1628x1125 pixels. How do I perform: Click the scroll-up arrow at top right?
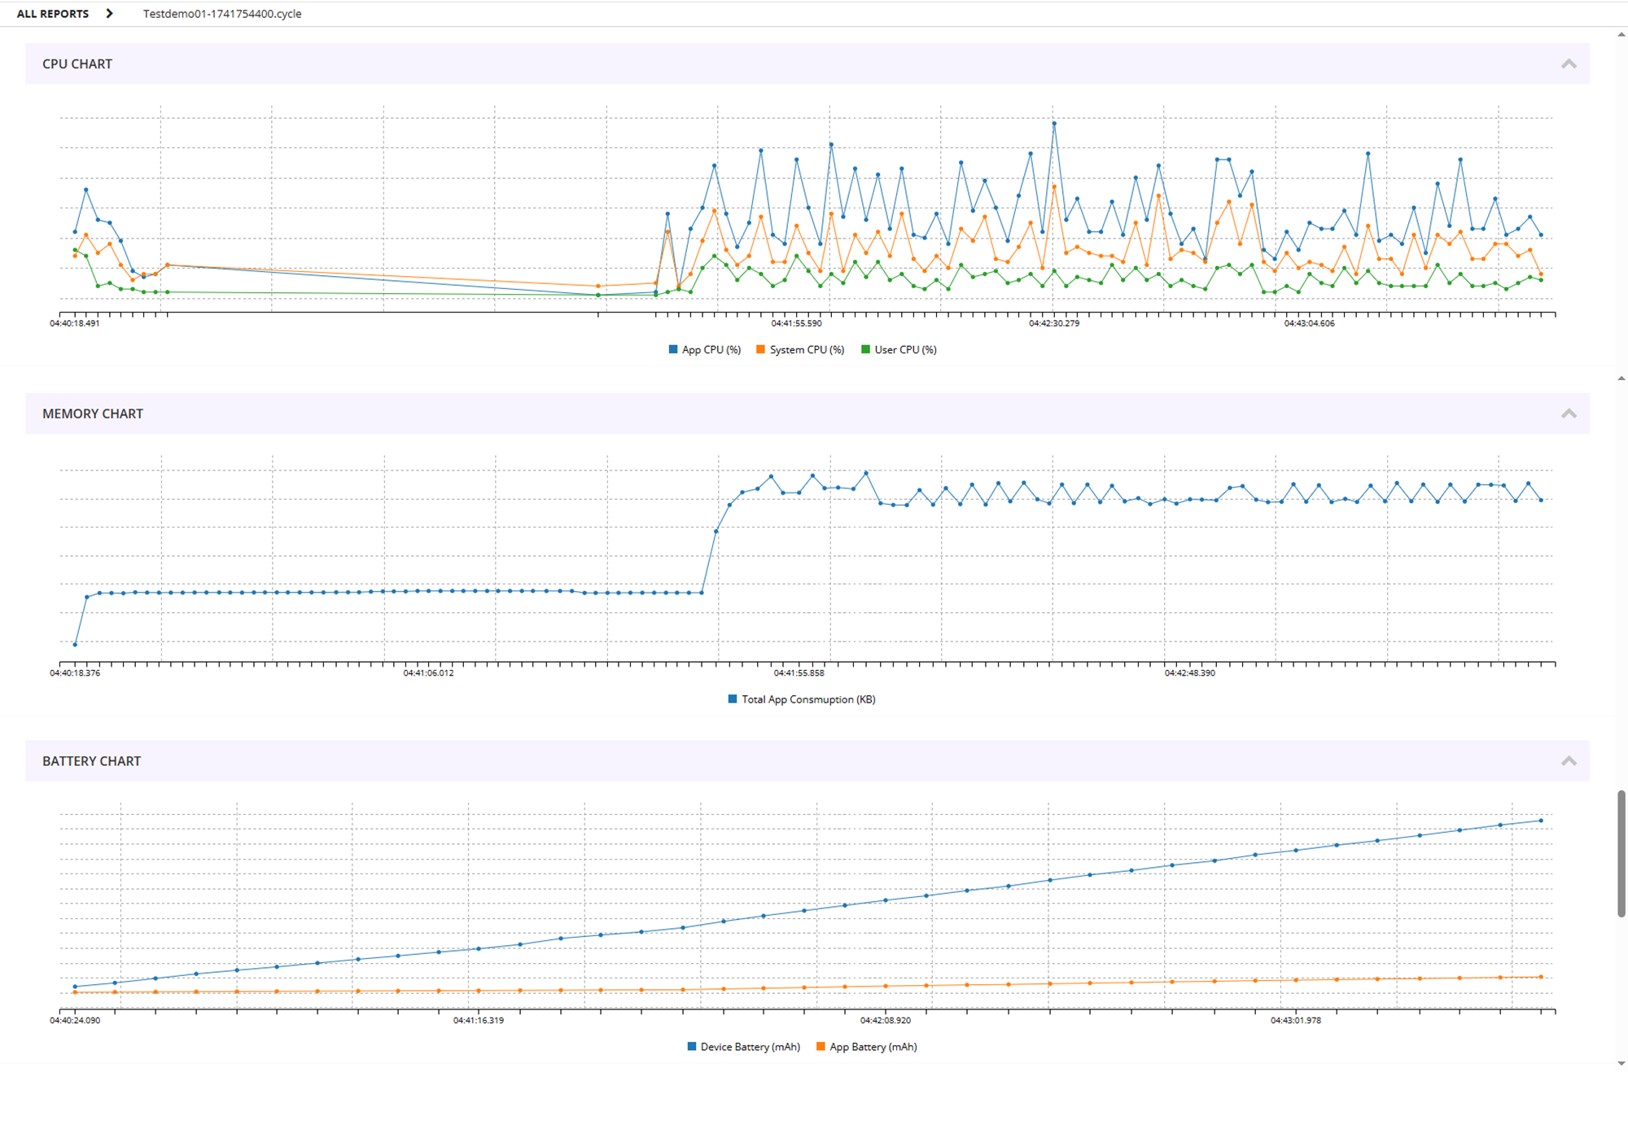(x=1621, y=34)
